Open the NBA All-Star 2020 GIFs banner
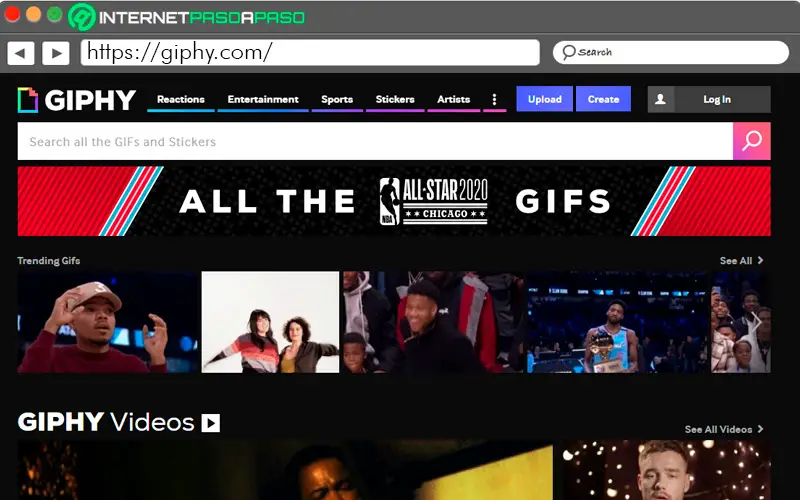 point(394,201)
